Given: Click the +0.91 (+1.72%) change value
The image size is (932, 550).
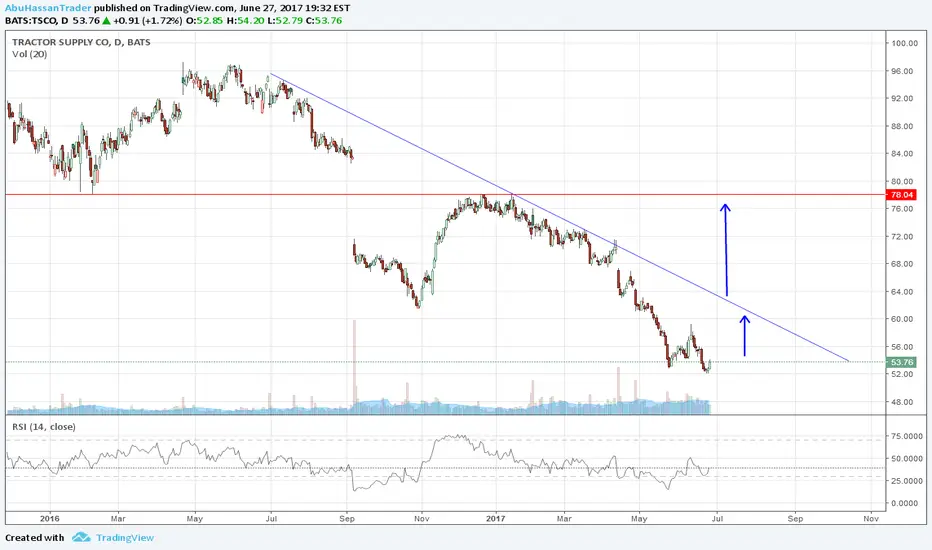Looking at the screenshot, I should (147, 20).
